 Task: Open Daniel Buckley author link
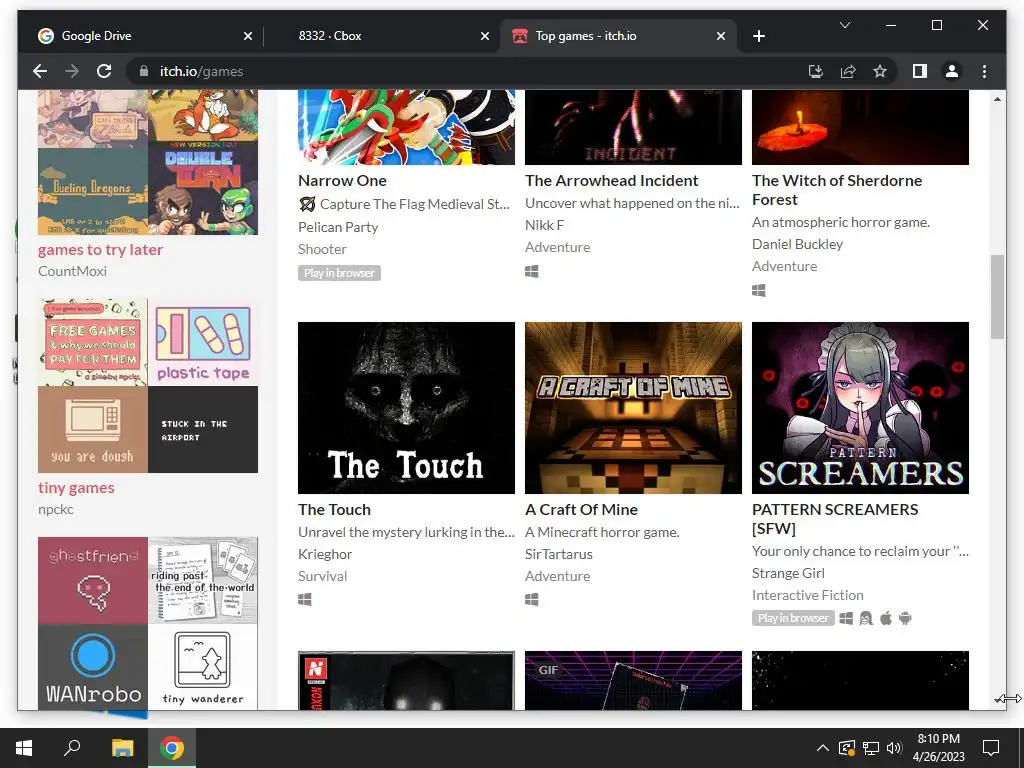coord(797,244)
